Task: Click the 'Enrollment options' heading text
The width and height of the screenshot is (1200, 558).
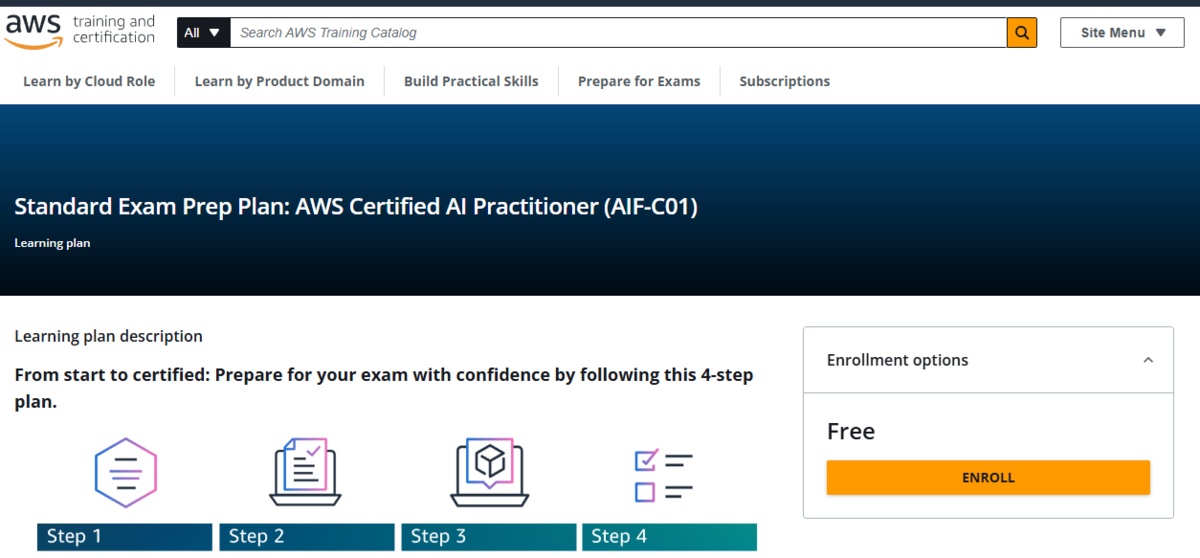Action: [898, 360]
